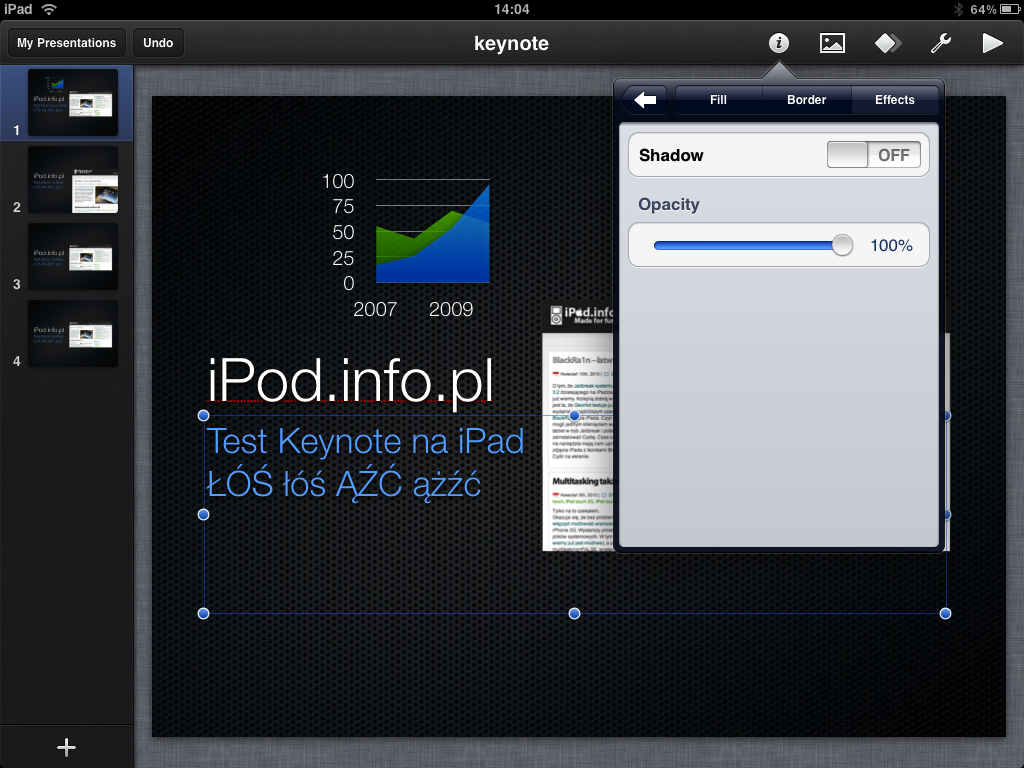Select slide 4 thumbnail
Viewport: 1024px width, 768px height.
point(73,334)
